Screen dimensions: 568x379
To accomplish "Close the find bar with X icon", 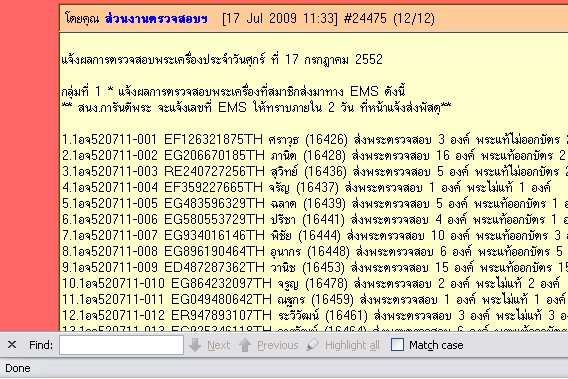I will click(x=12, y=345).
